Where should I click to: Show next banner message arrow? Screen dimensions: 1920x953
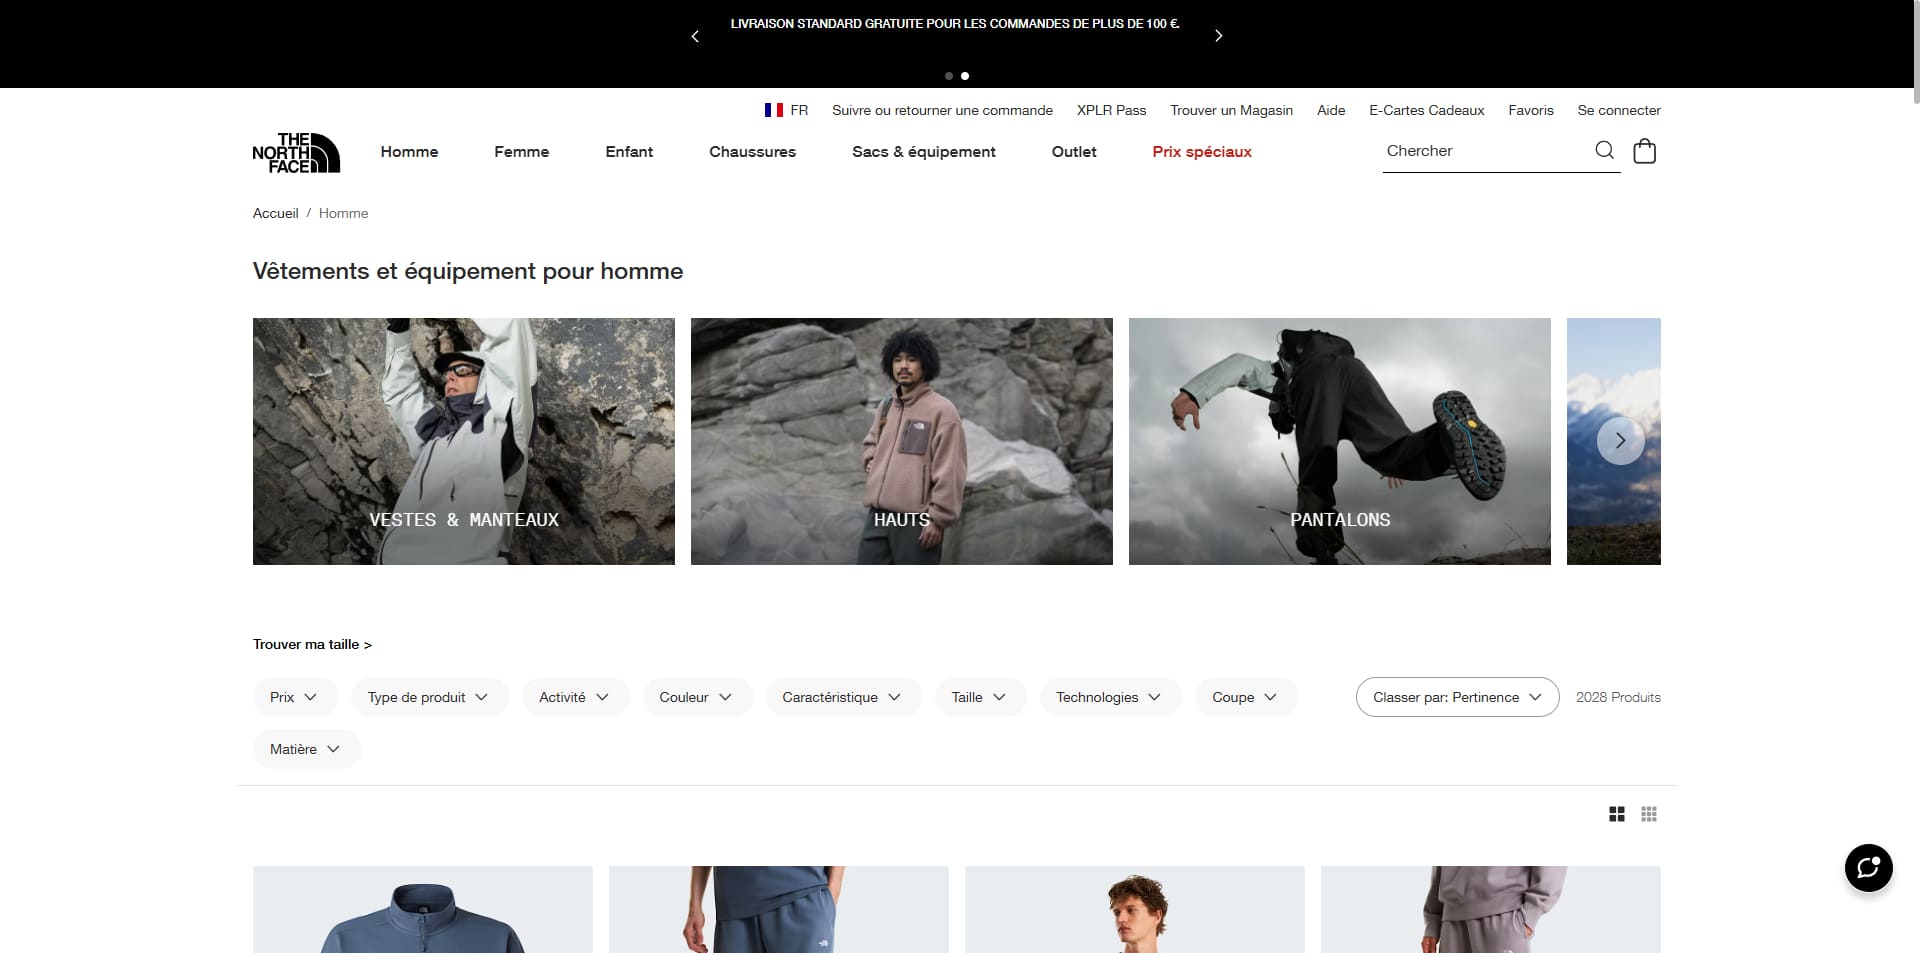point(1218,36)
